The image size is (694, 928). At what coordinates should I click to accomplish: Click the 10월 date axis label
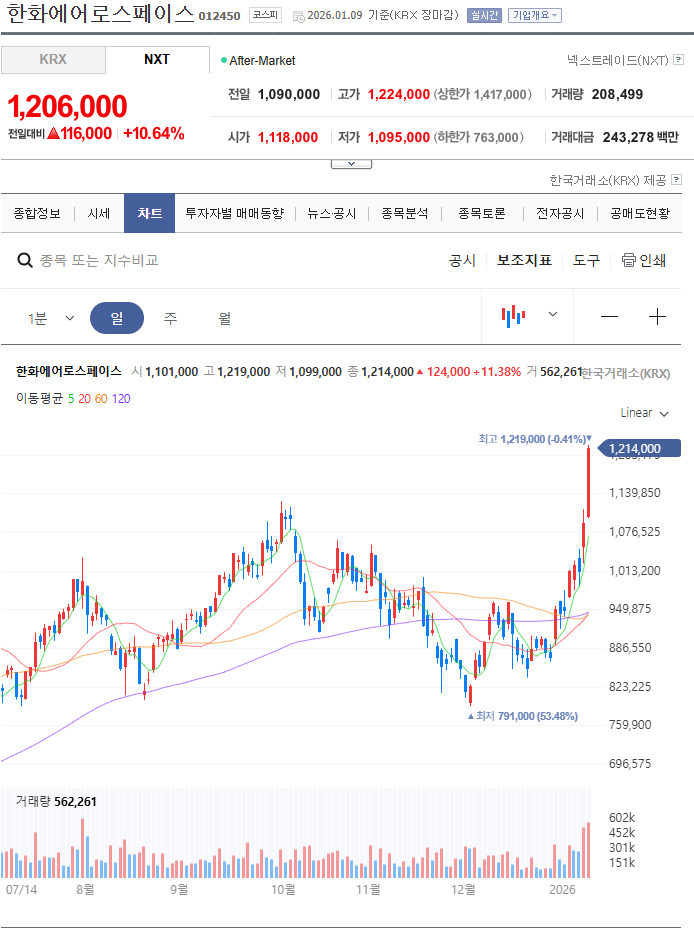pos(283,889)
